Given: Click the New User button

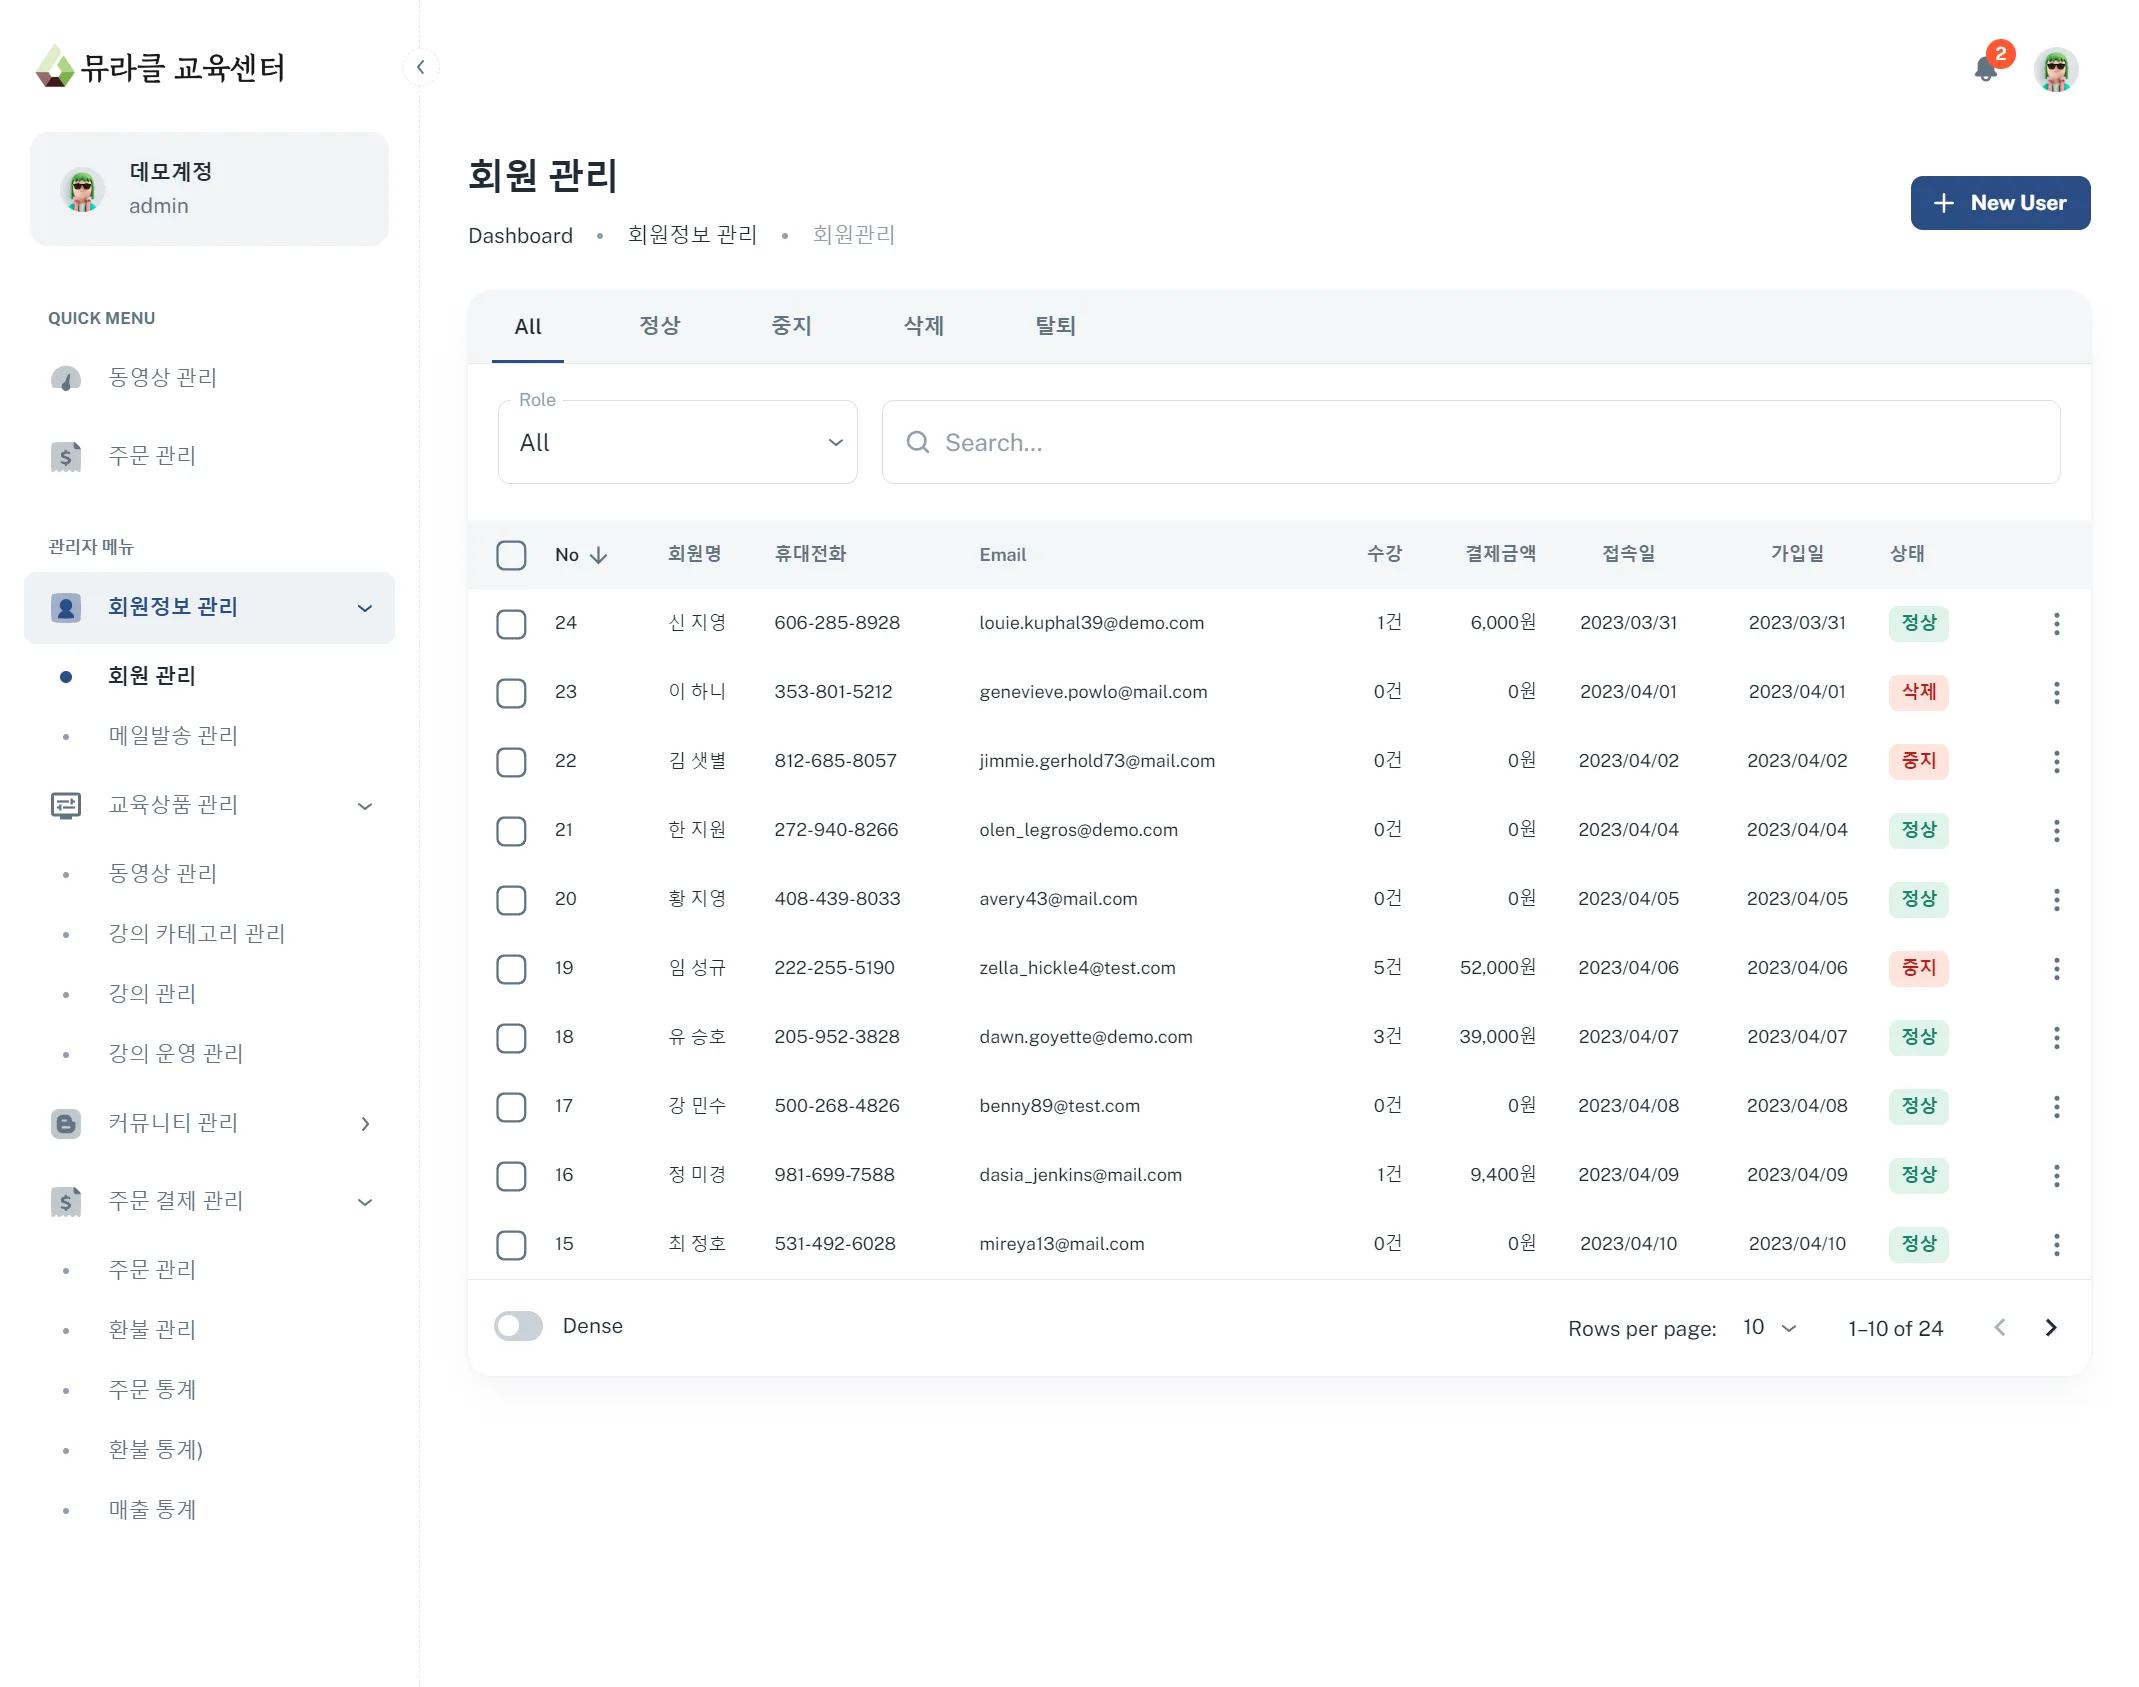Looking at the screenshot, I should [x=1999, y=203].
